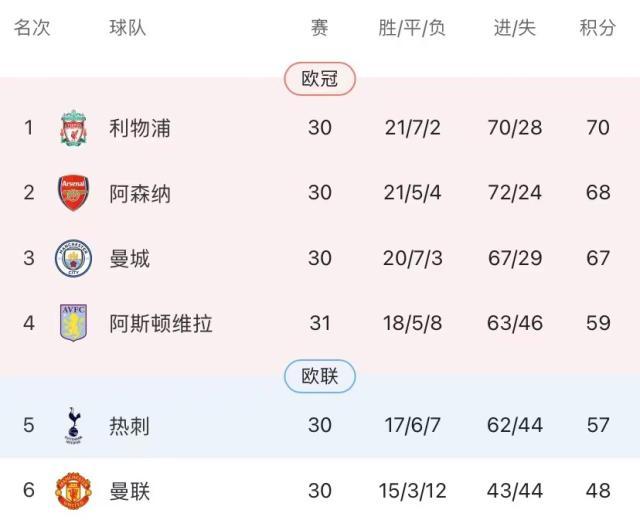
Task: Select the 欧冠 qualification badge
Action: click(x=320, y=79)
